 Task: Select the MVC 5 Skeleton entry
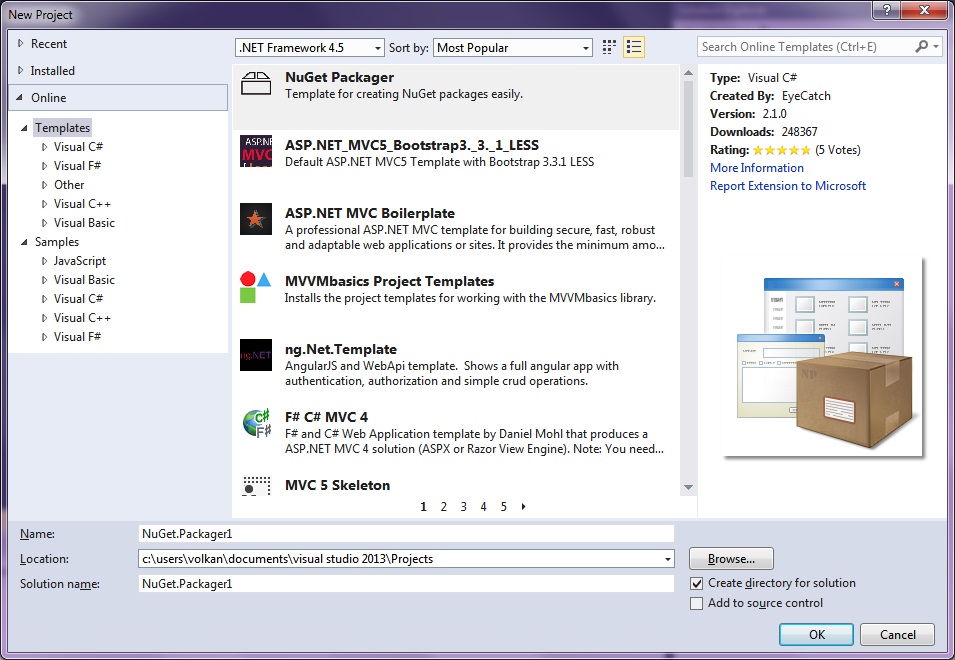[x=456, y=485]
